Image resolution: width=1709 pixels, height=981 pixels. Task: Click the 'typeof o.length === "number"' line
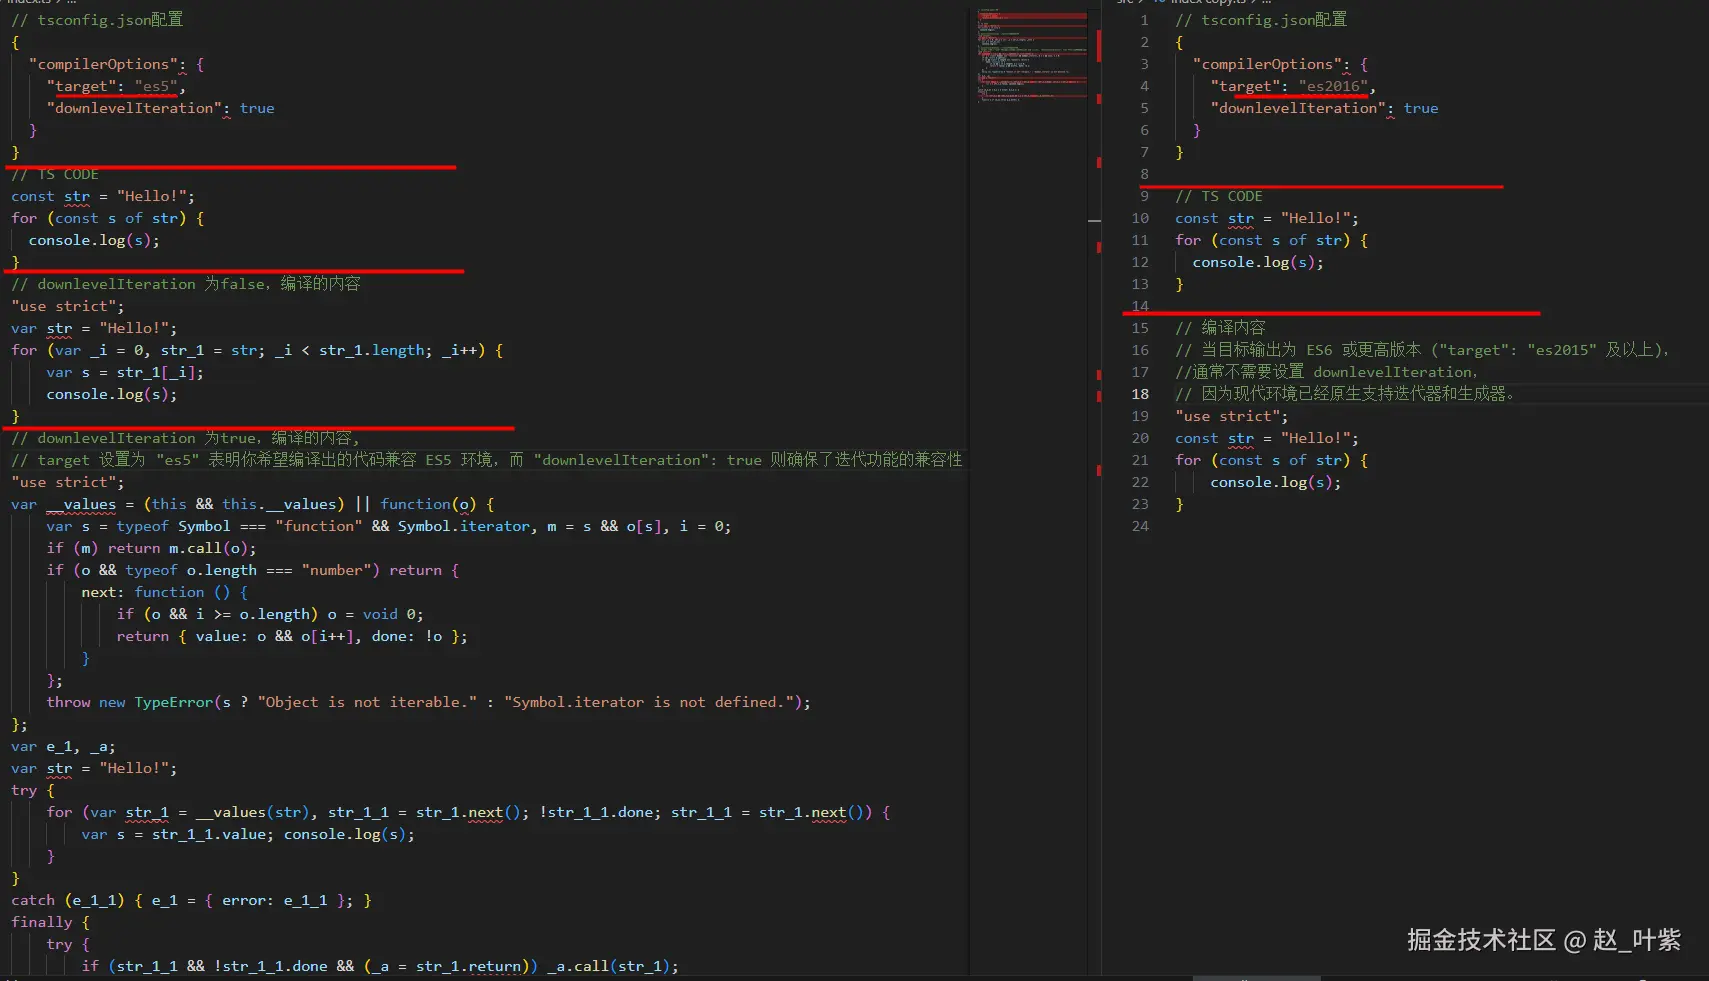click(253, 570)
